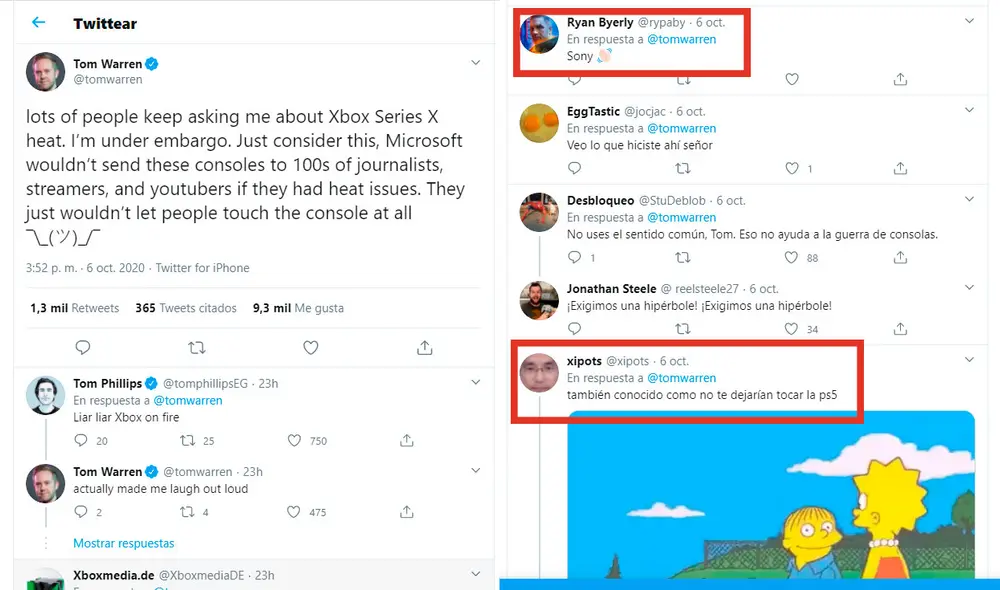Click the reply icon on Tom Warren's main tweet

tap(83, 347)
